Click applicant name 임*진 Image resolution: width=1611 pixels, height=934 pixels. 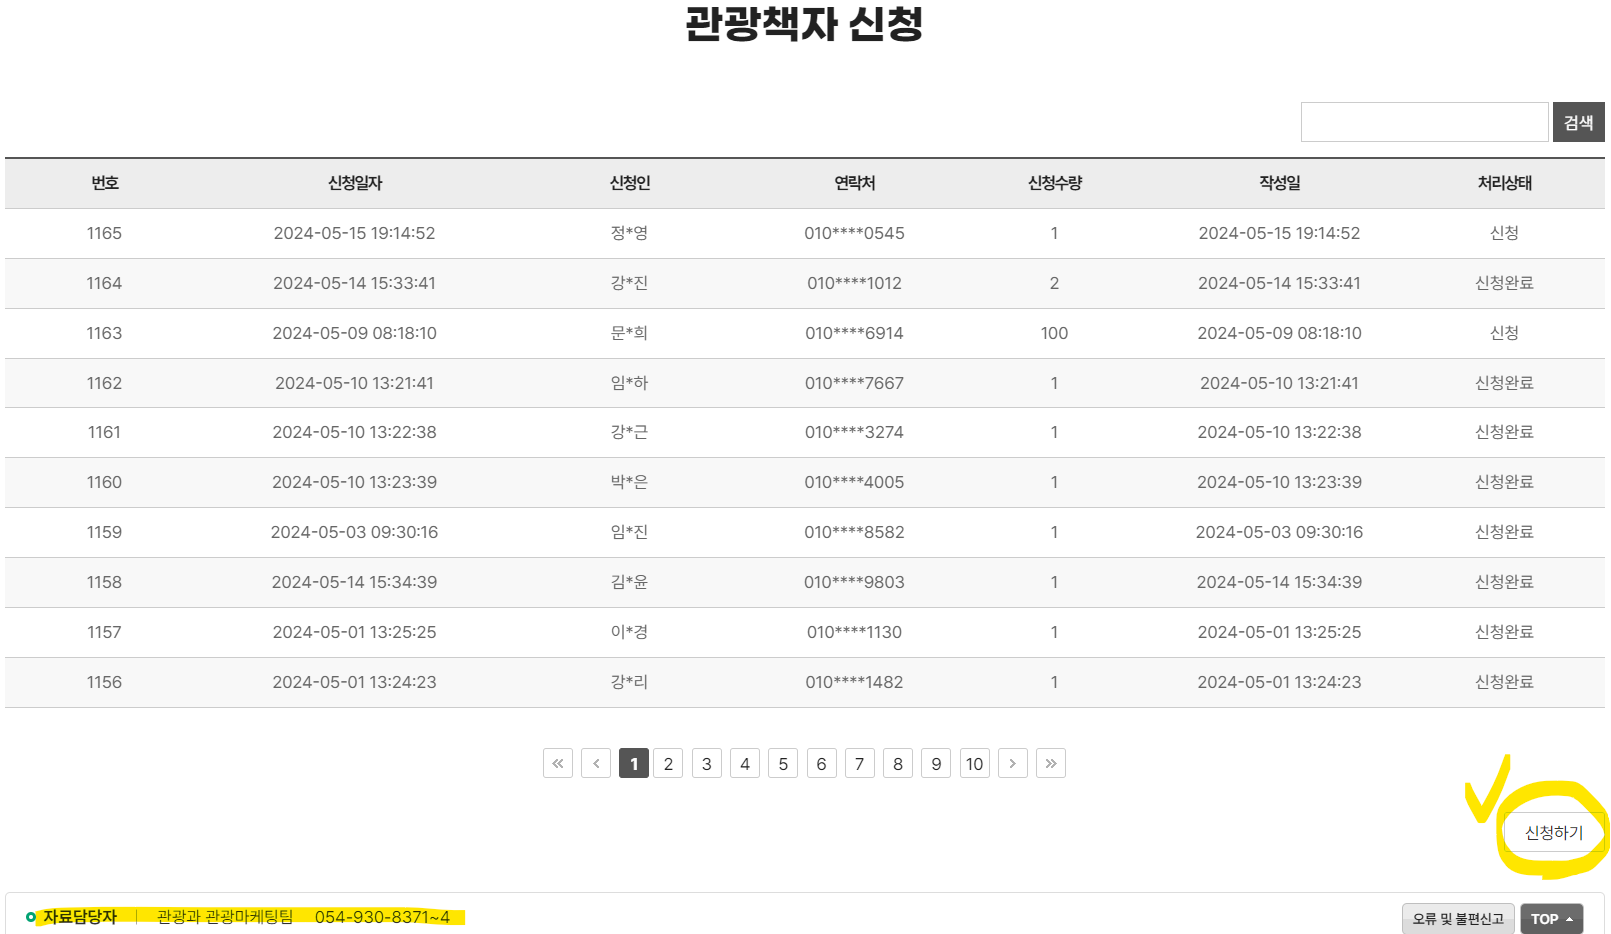pyautogui.click(x=630, y=532)
